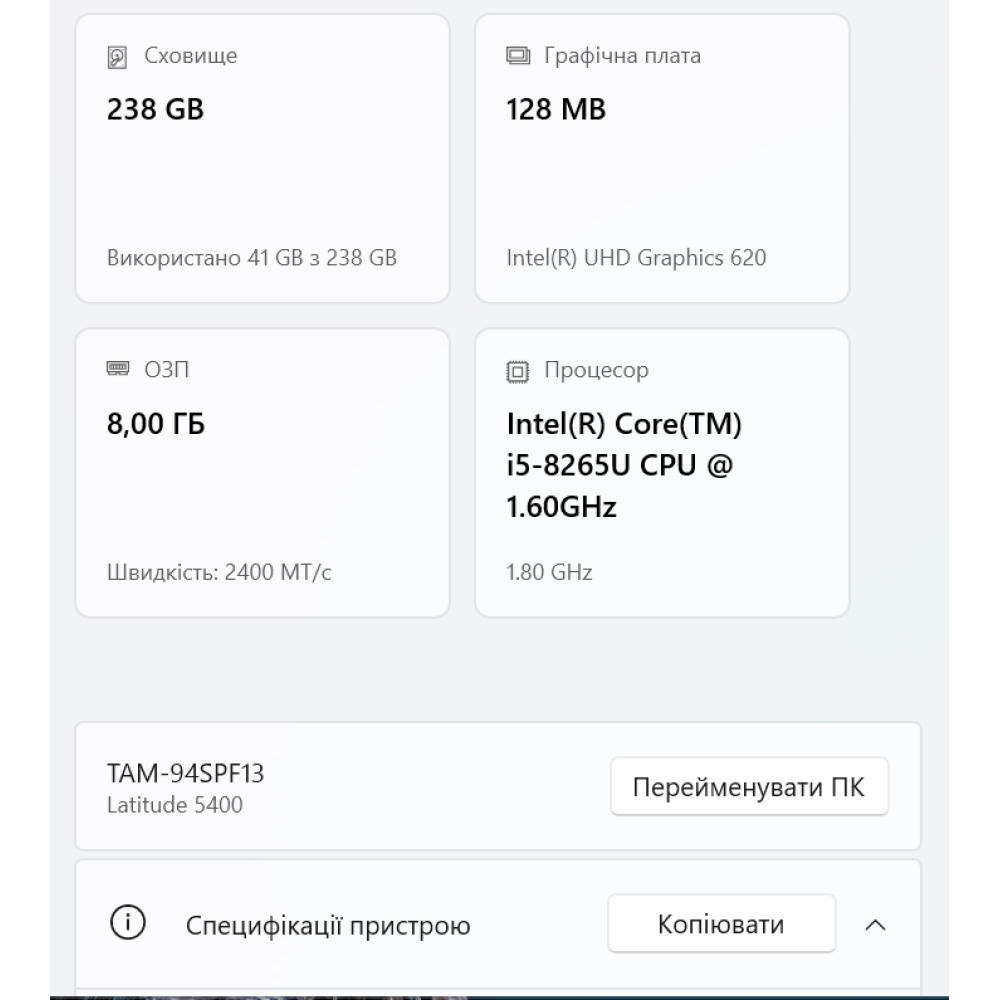
Task: Select the Графічна плата card
Action: point(662,155)
